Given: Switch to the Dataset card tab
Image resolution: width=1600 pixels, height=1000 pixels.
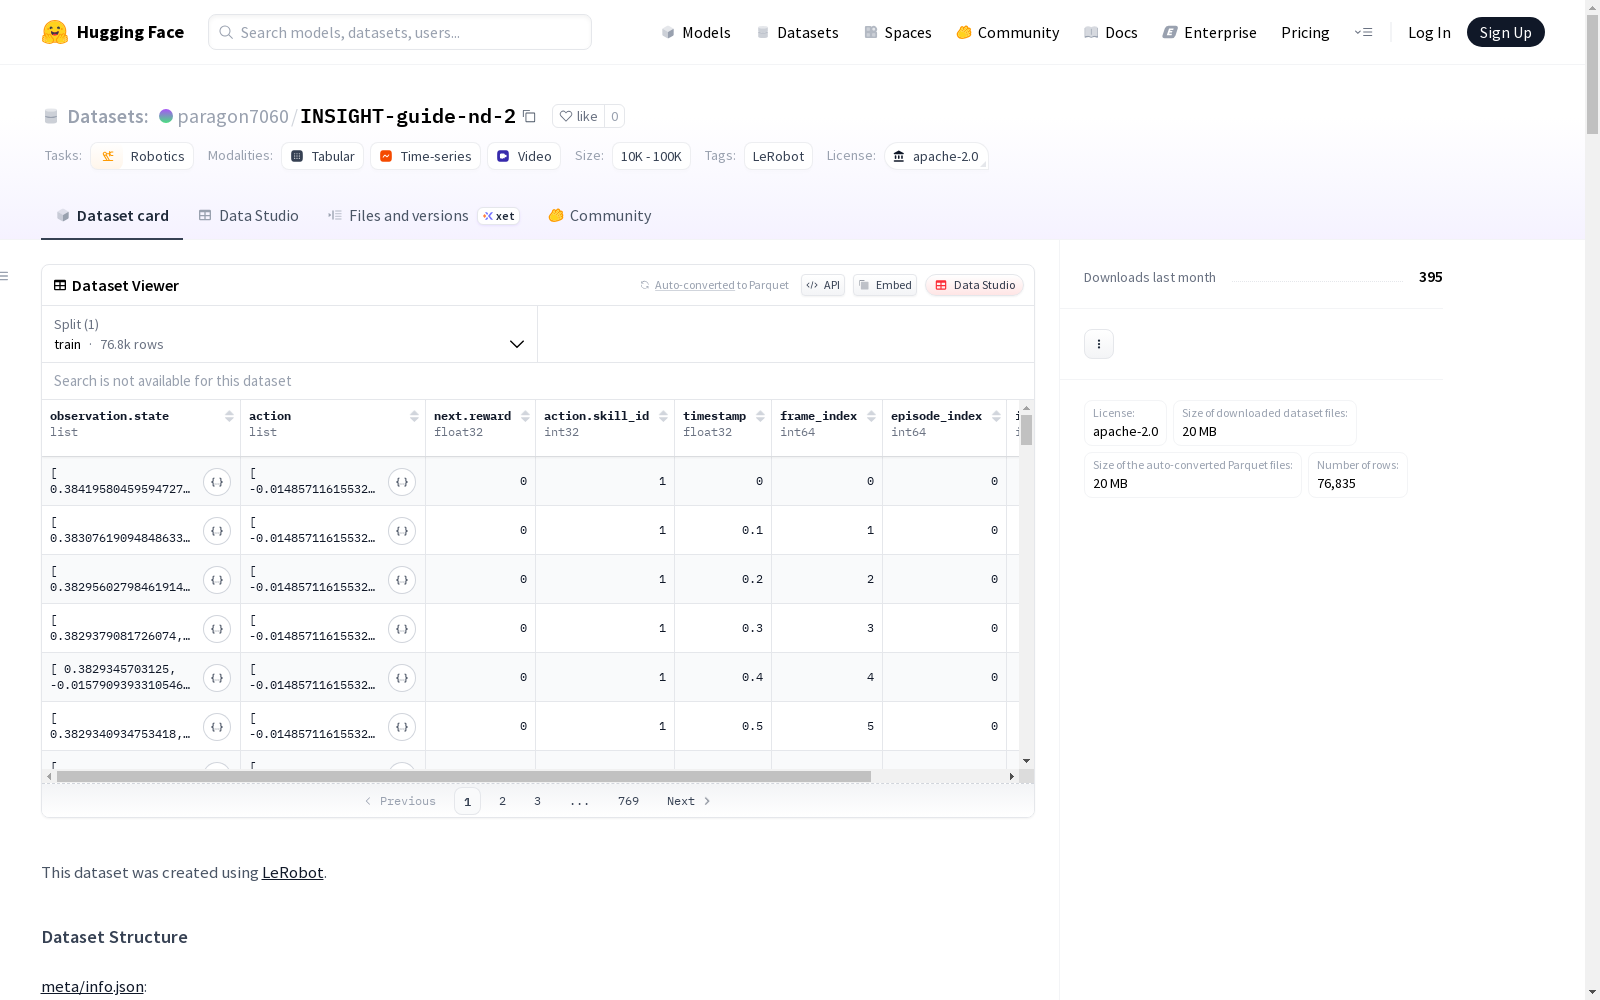Looking at the screenshot, I should click(112, 216).
